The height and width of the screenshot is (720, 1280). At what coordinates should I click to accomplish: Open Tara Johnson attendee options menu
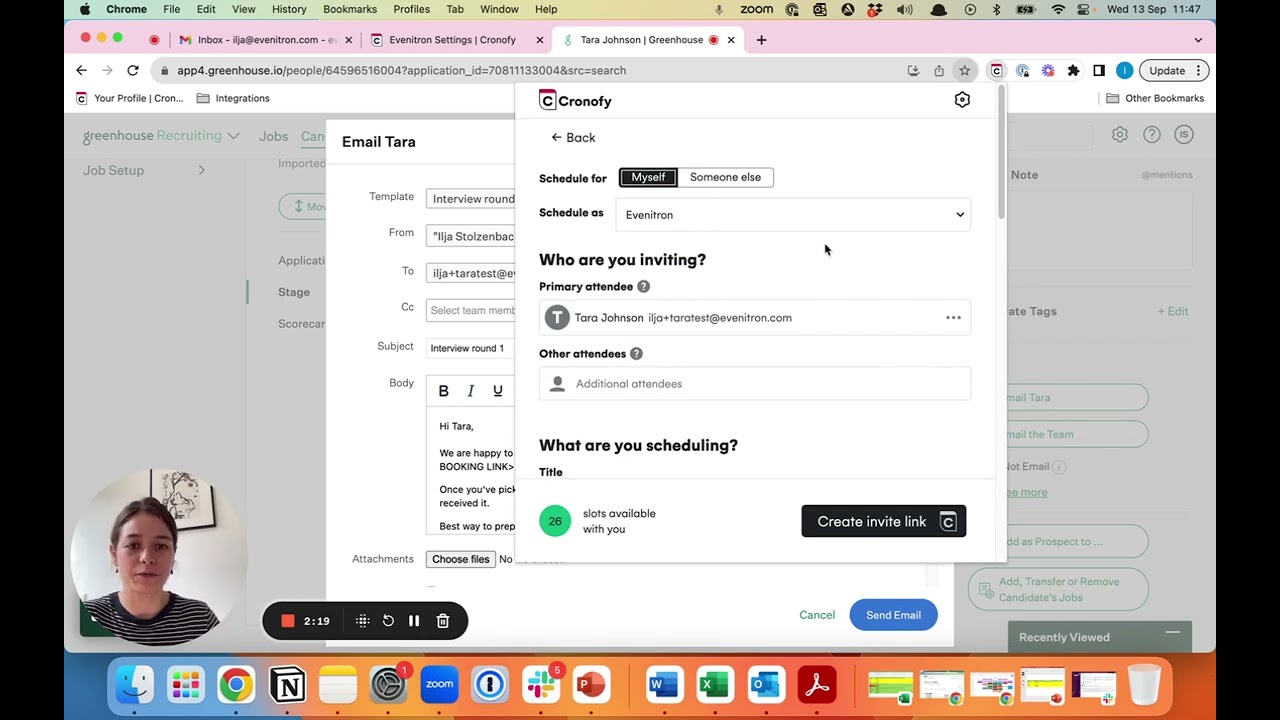tap(953, 318)
